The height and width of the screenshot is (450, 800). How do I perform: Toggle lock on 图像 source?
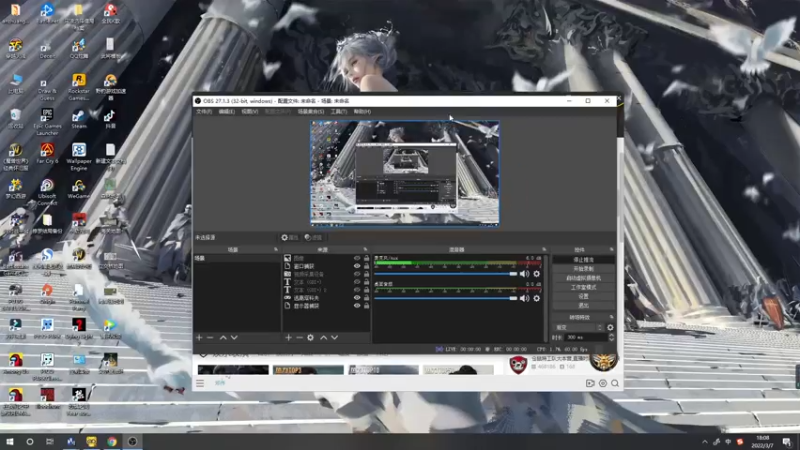coord(366,258)
